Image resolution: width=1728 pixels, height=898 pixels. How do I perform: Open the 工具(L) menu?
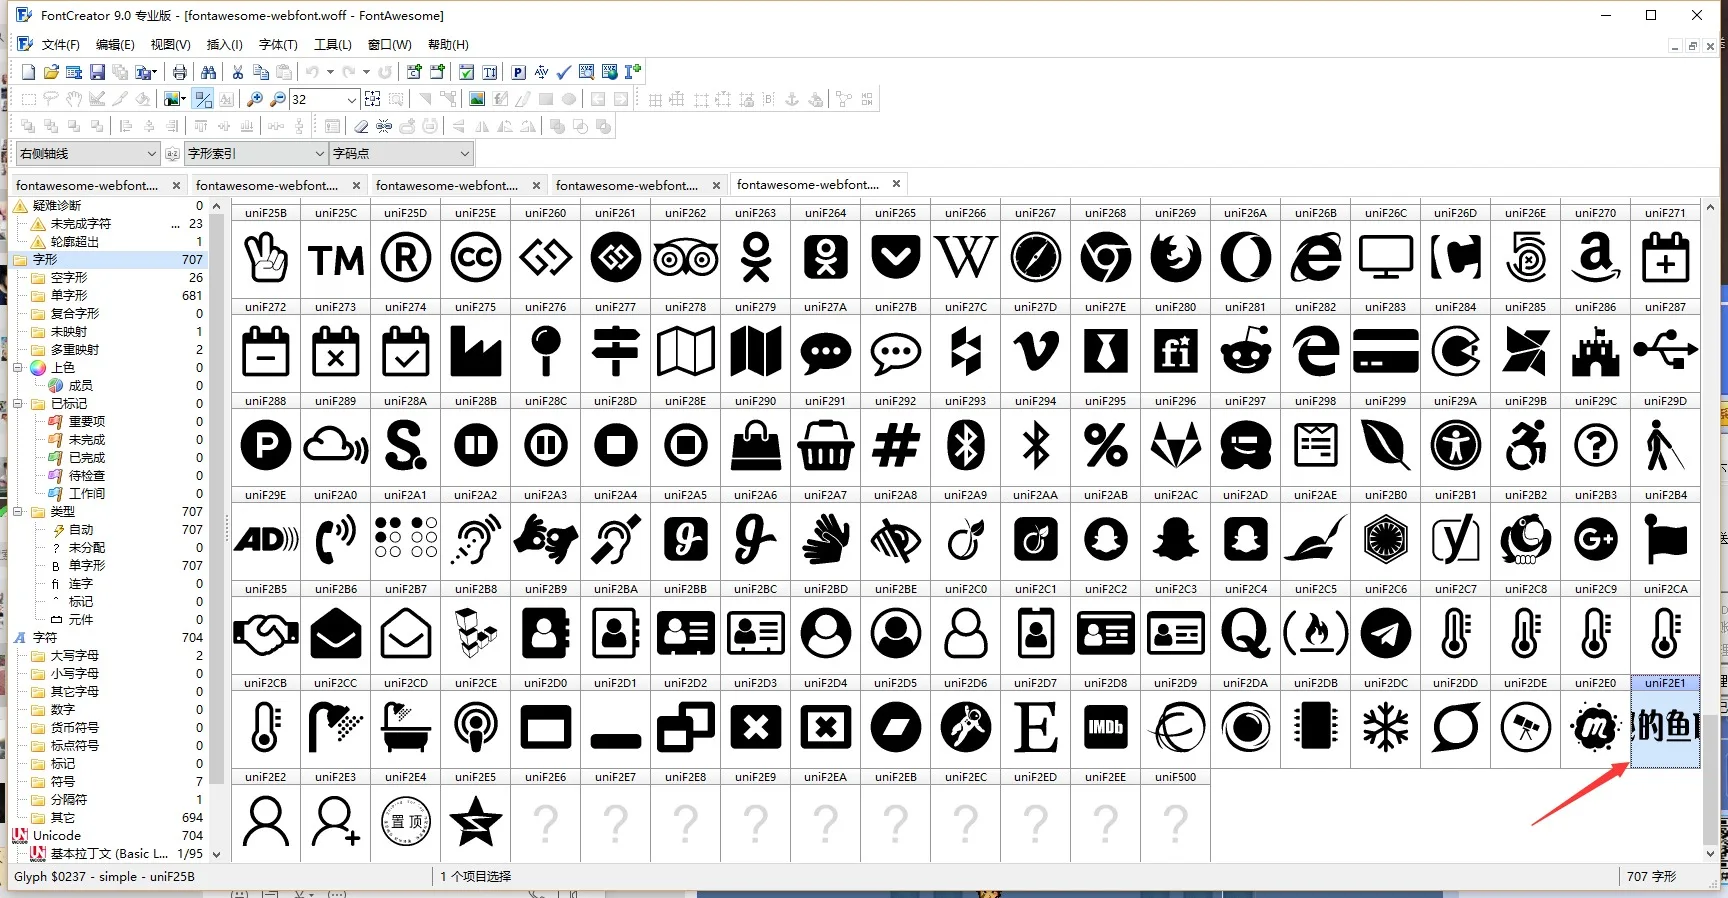coord(333,45)
